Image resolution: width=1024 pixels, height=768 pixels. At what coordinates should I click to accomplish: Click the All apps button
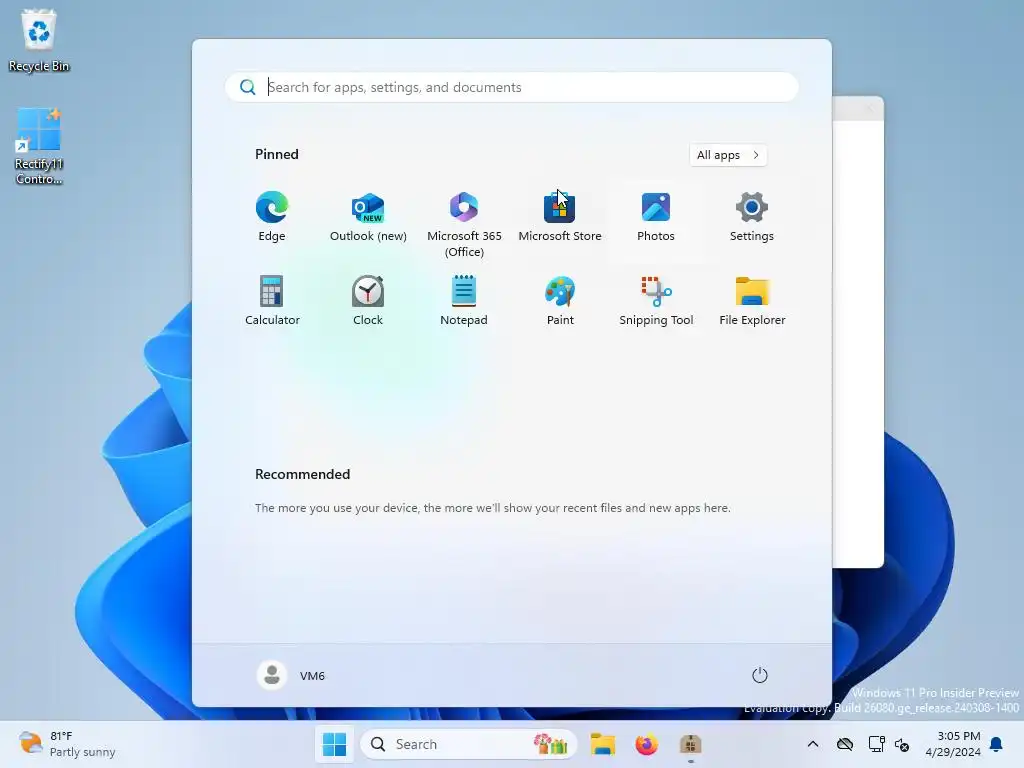(728, 155)
